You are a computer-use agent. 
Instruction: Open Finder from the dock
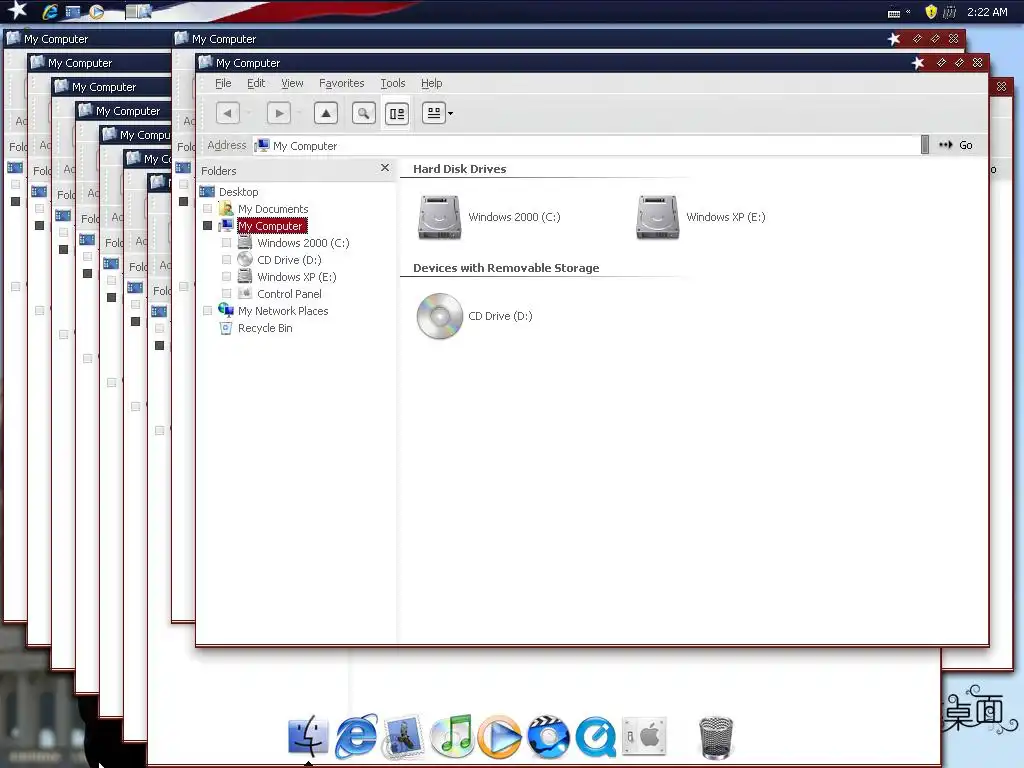[308, 735]
